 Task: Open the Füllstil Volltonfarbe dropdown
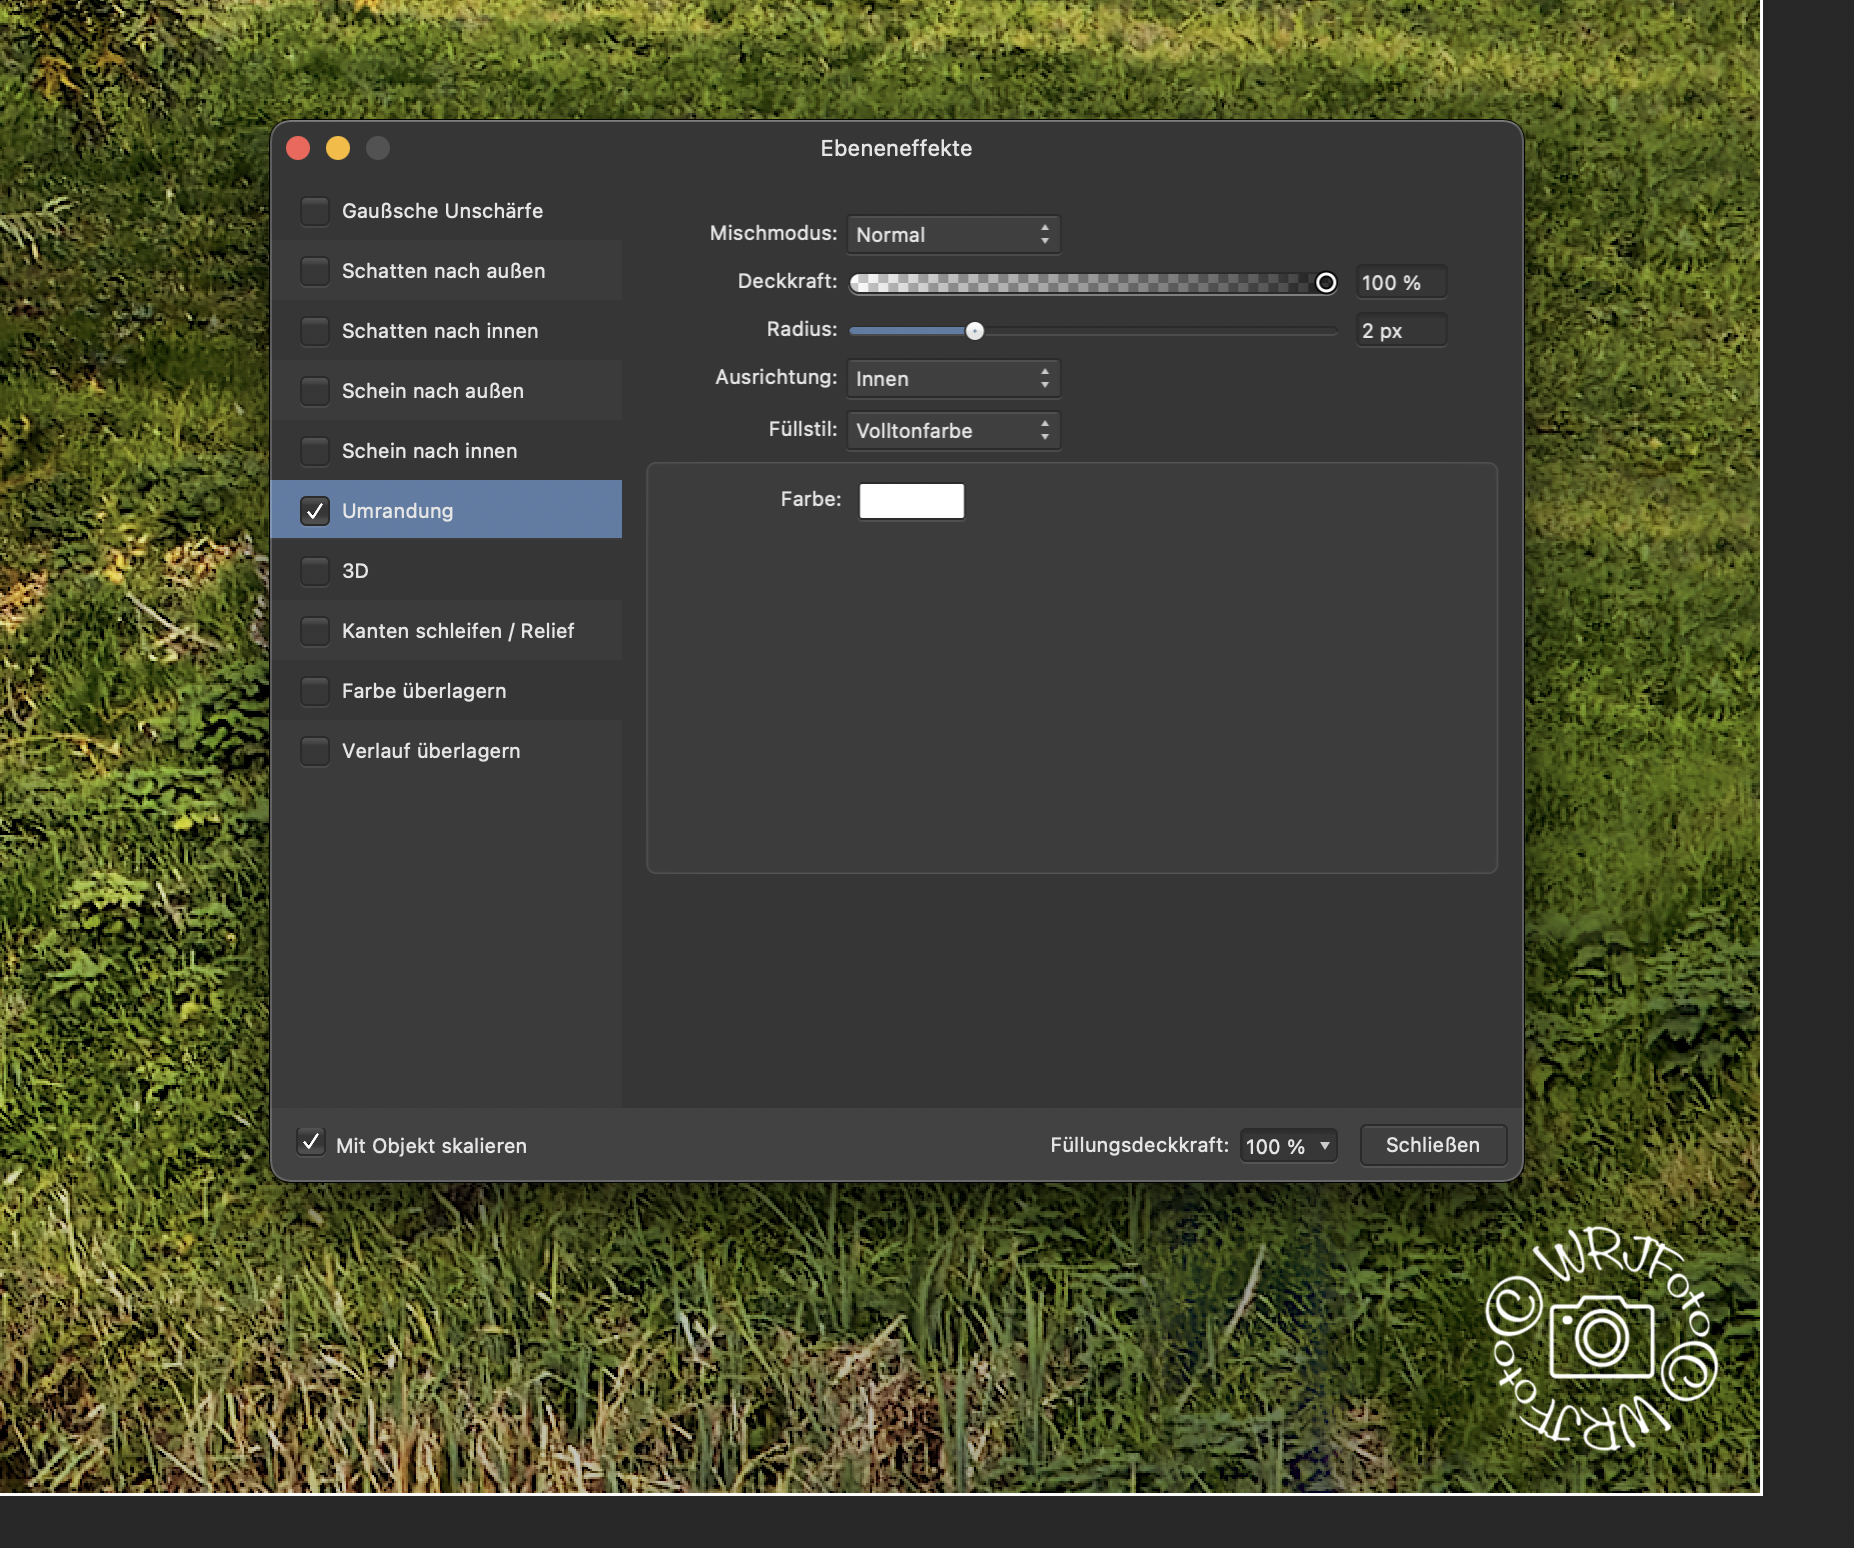[953, 431]
